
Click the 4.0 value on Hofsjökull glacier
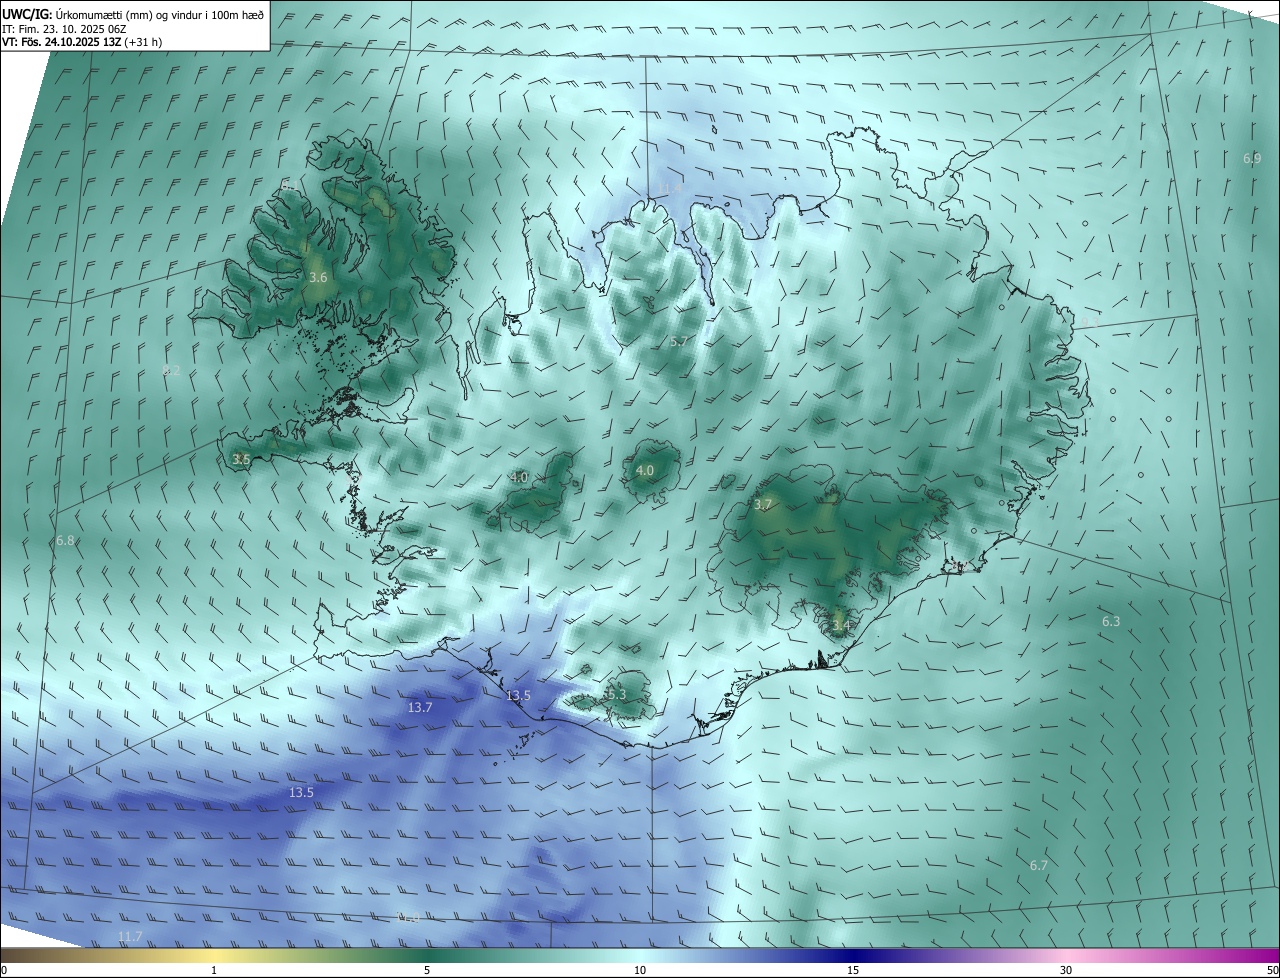pyautogui.click(x=645, y=470)
